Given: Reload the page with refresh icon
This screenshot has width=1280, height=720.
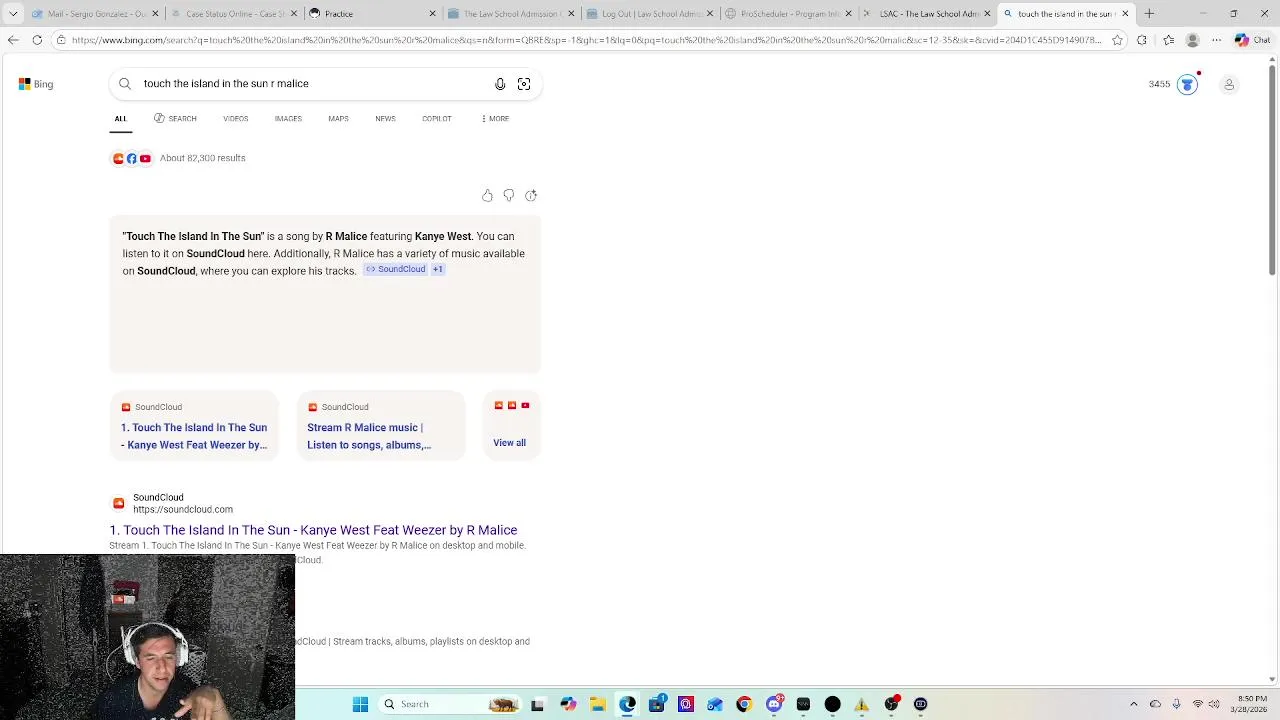Looking at the screenshot, I should coord(37,40).
